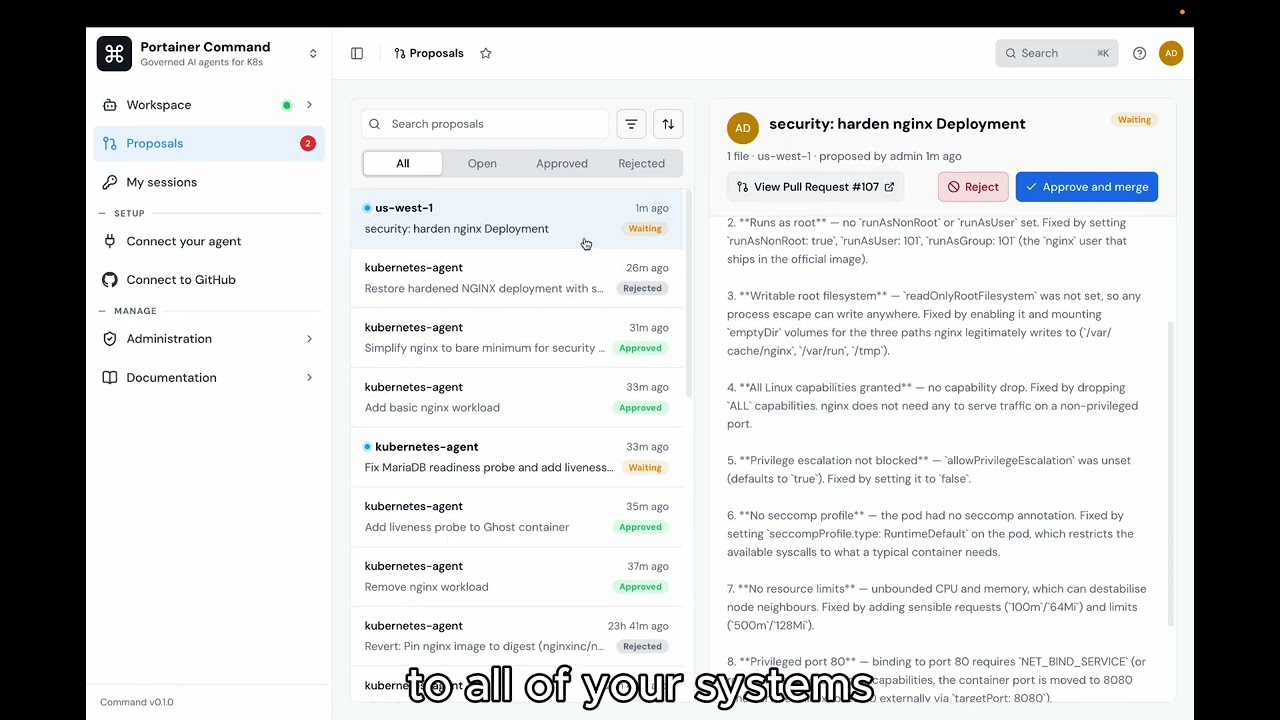Focus the top Search field
The image size is (1280, 720).
pyautogui.click(x=1057, y=54)
